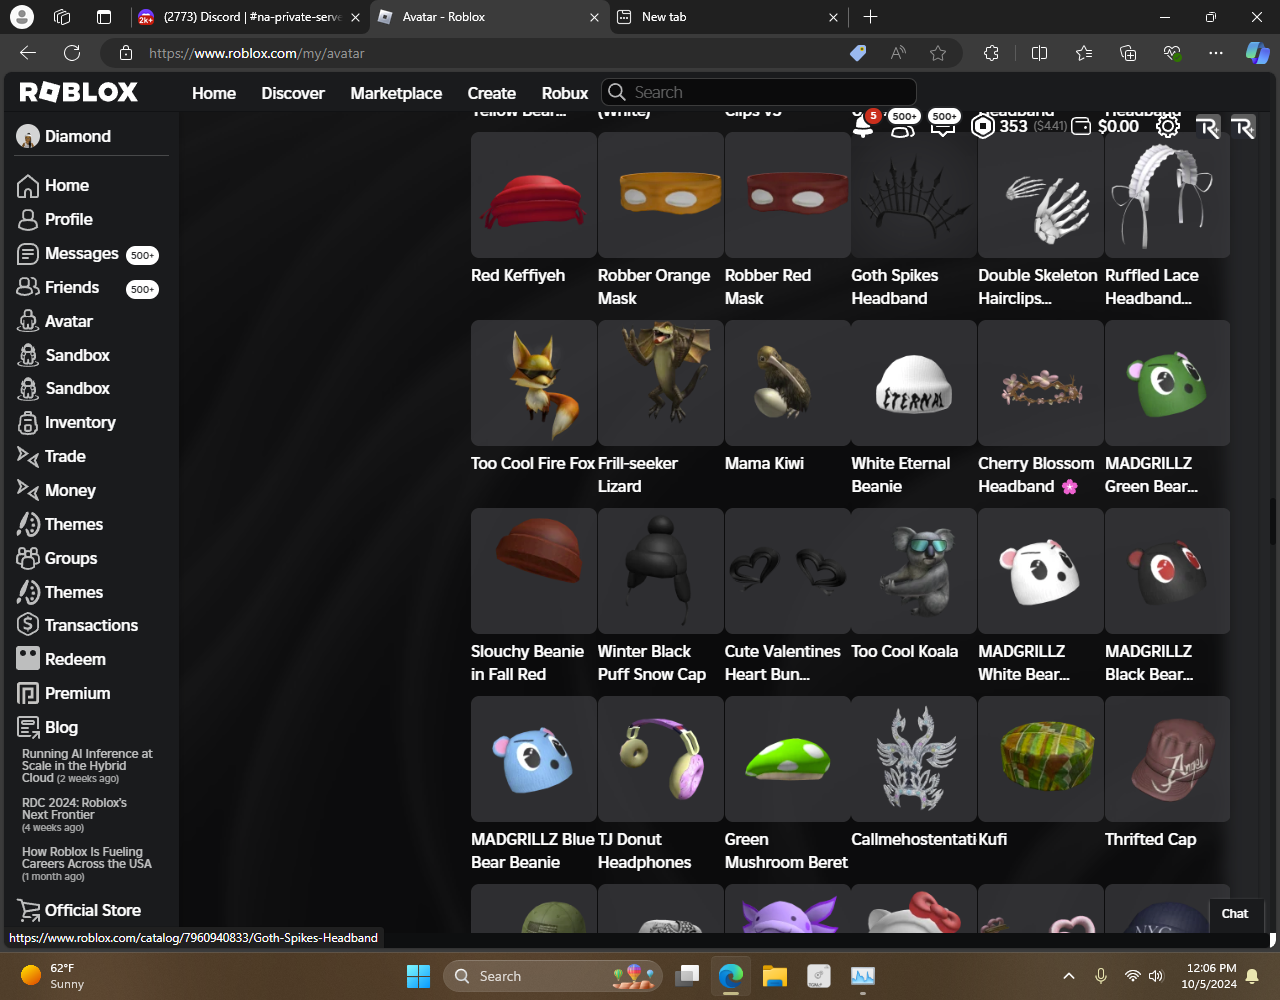
Task: Go back with the browser back arrow
Action: coord(28,53)
